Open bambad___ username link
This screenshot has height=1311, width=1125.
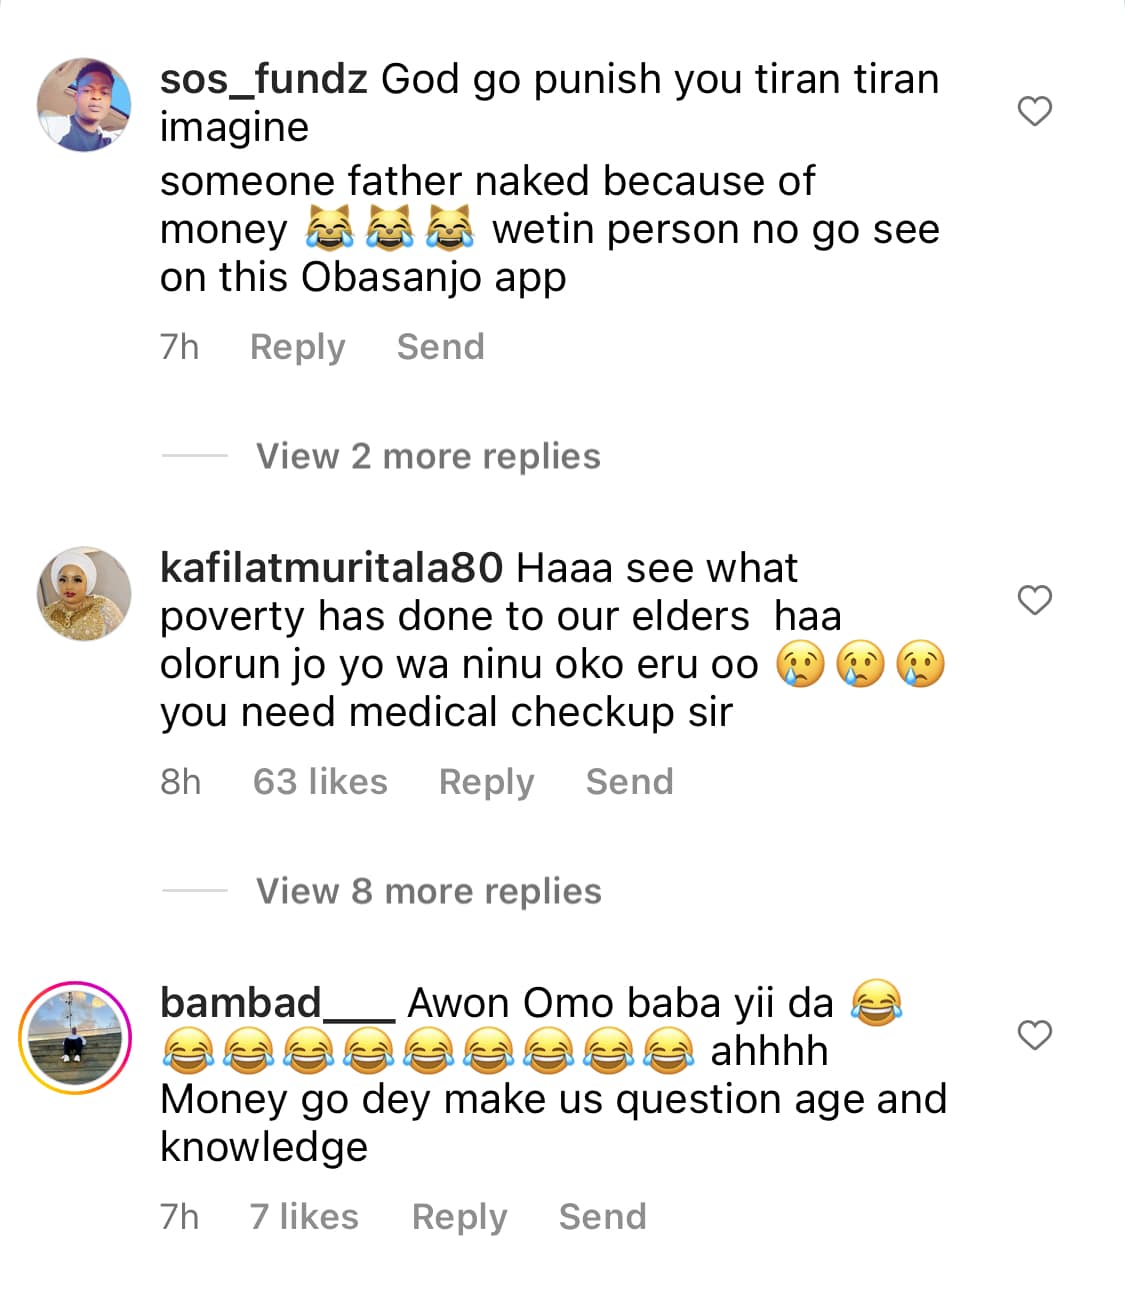coord(277,1003)
